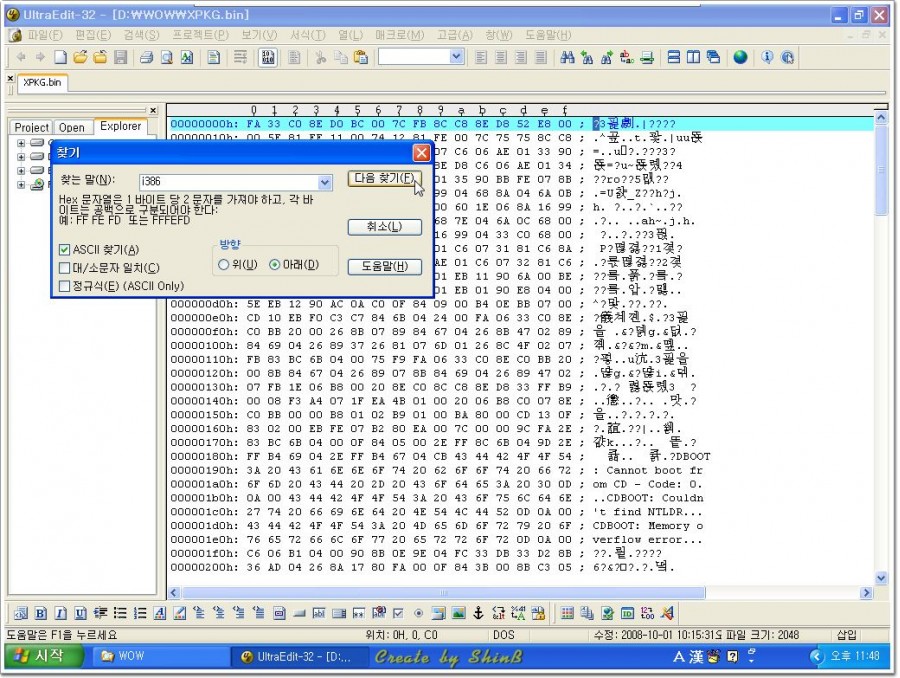Screen dimensions: 900x678
Task: Click the 취소(L) cancel button
Action: coord(385,227)
